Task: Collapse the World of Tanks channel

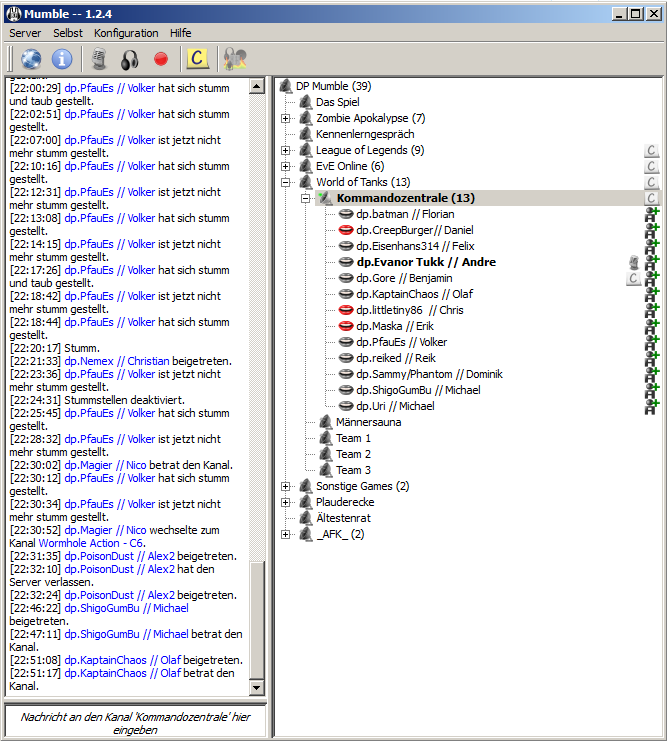Action: coord(286,182)
